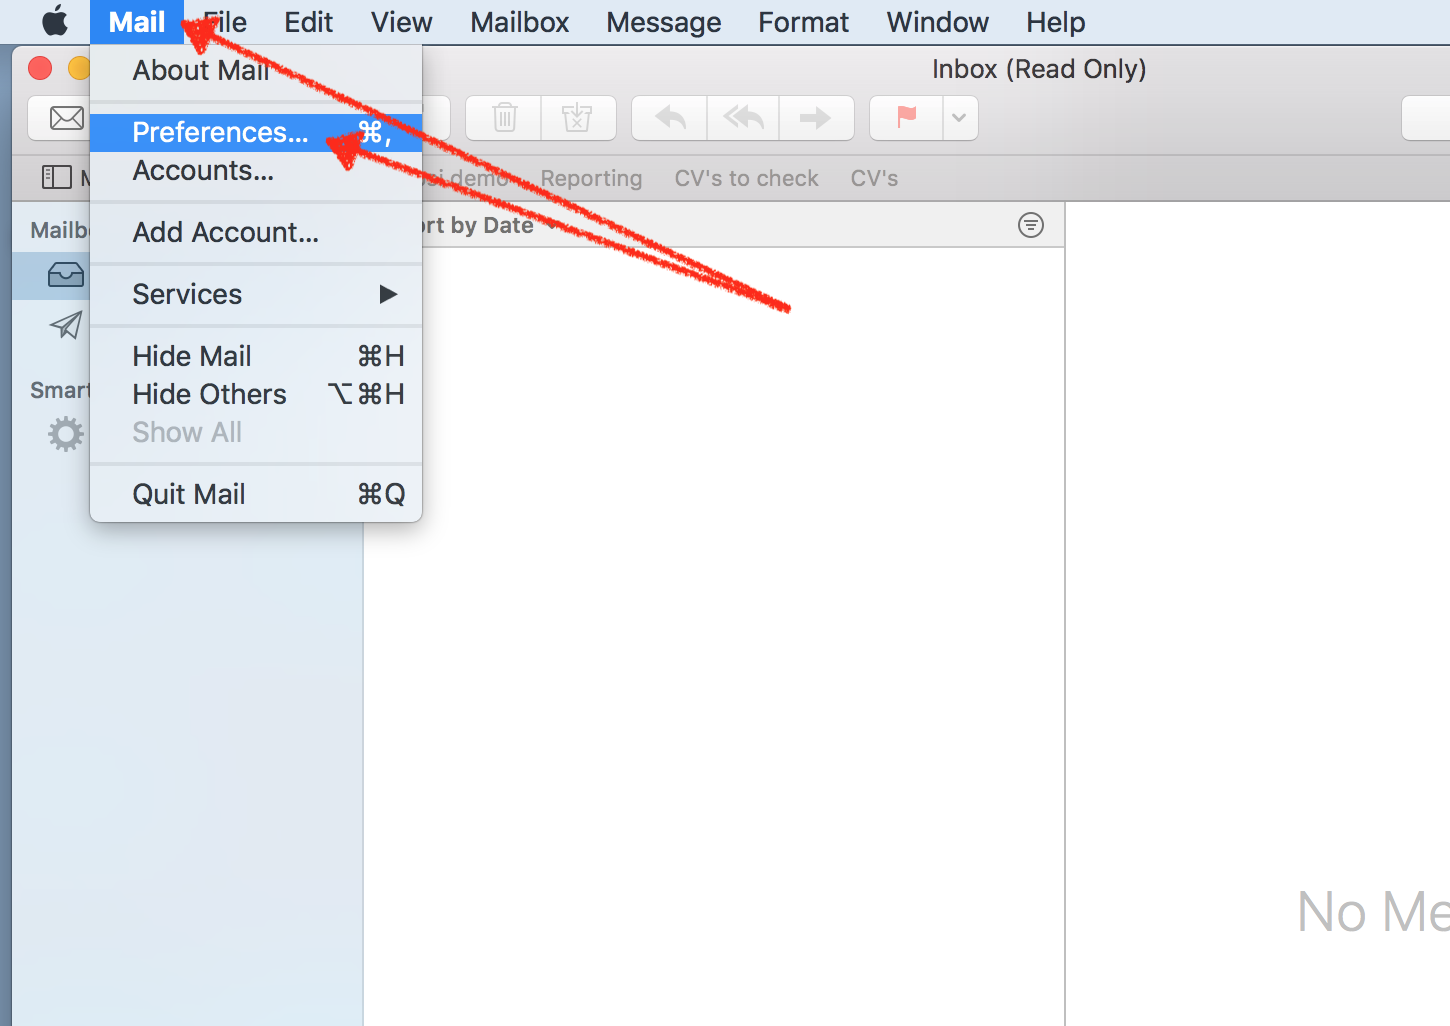Click the Junk mail icon in toolbar

point(577,118)
